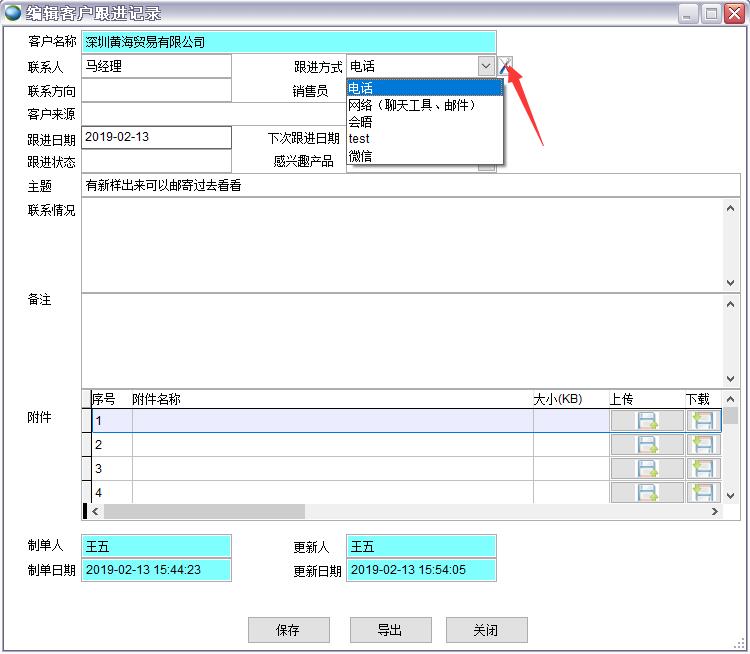Click upload icon in attachment row 4
Image resolution: width=750 pixels, height=654 pixels.
[647, 492]
